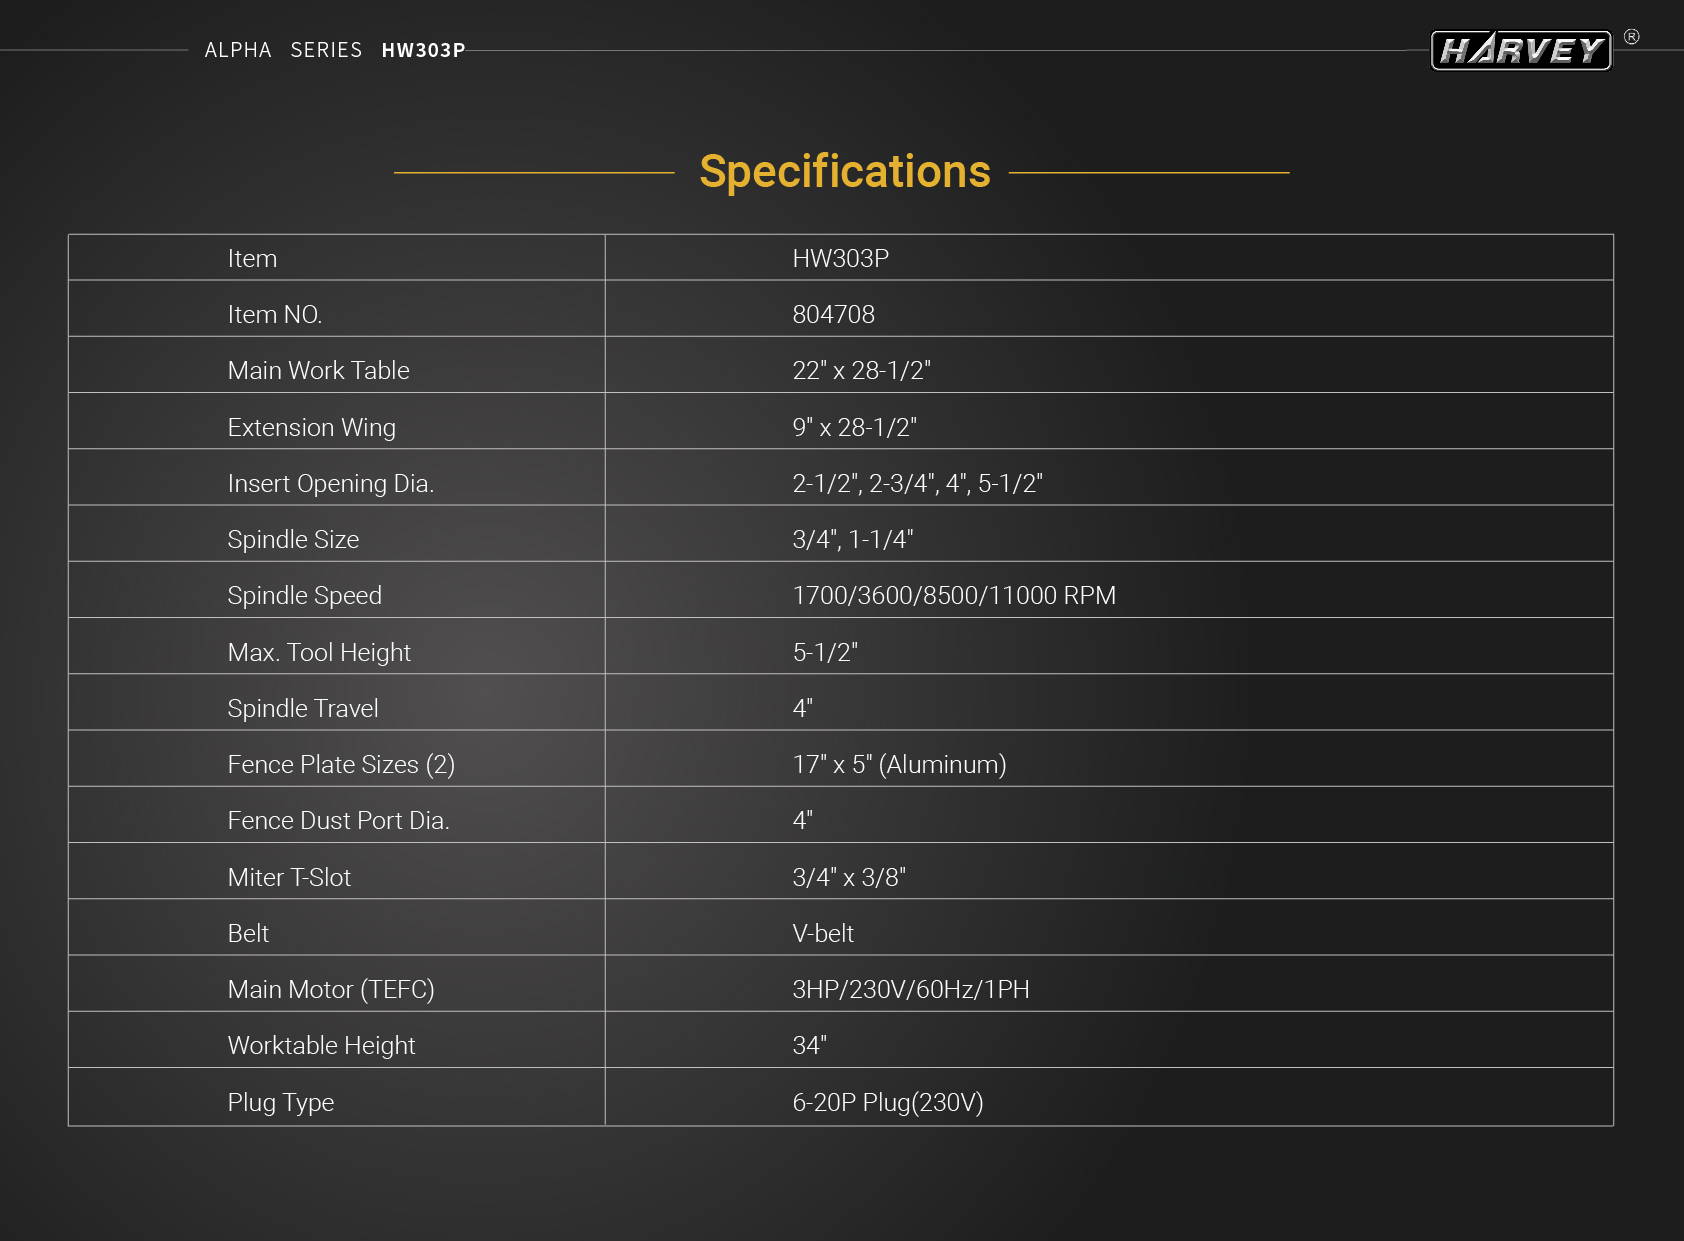Click the 'Item NO.' label

[275, 314]
